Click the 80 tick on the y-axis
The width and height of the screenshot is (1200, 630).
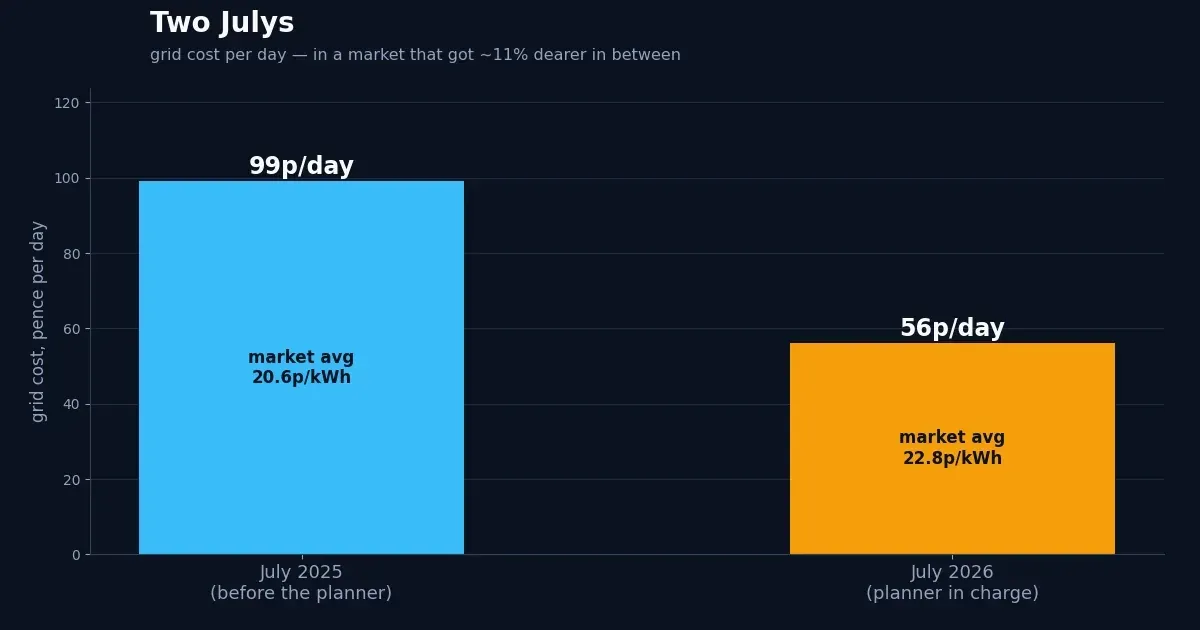pyautogui.click(x=72, y=254)
